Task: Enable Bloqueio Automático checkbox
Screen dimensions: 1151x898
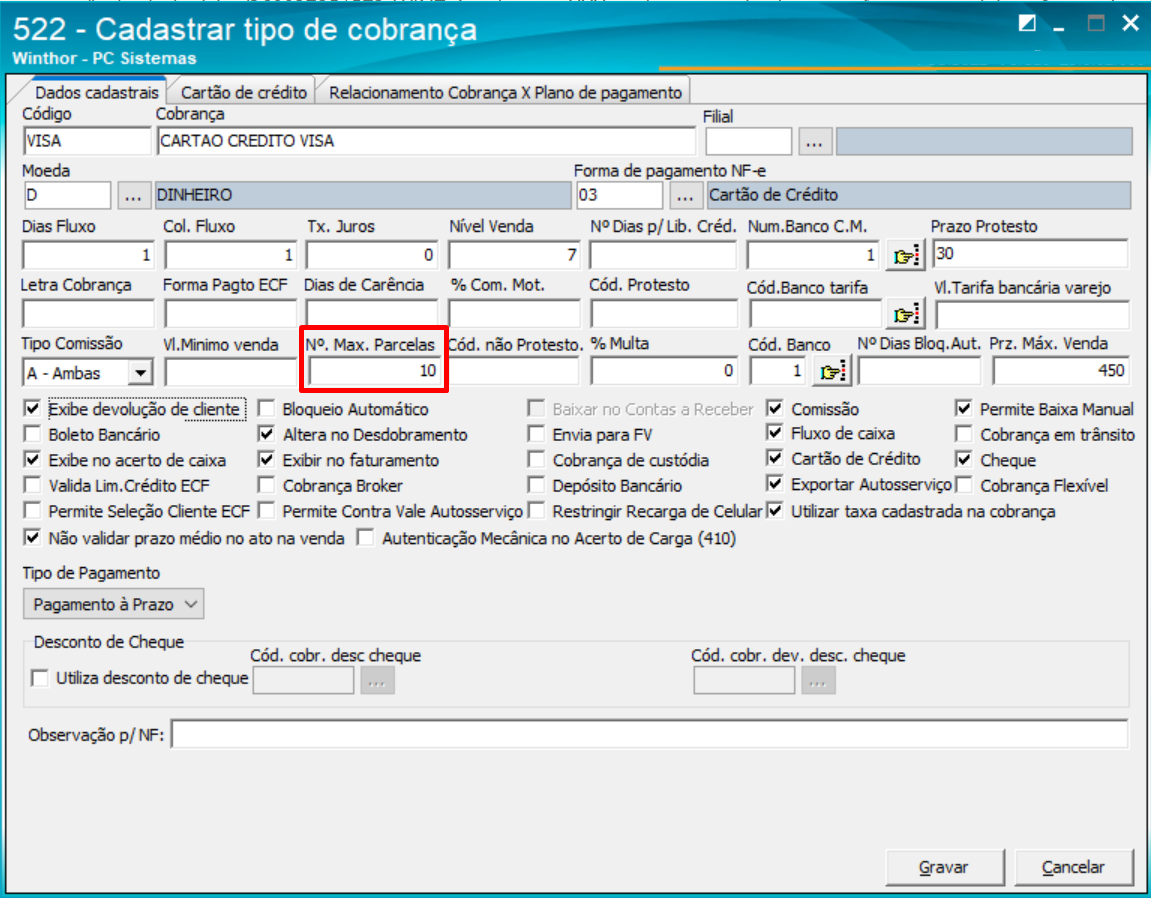Action: tap(266, 408)
